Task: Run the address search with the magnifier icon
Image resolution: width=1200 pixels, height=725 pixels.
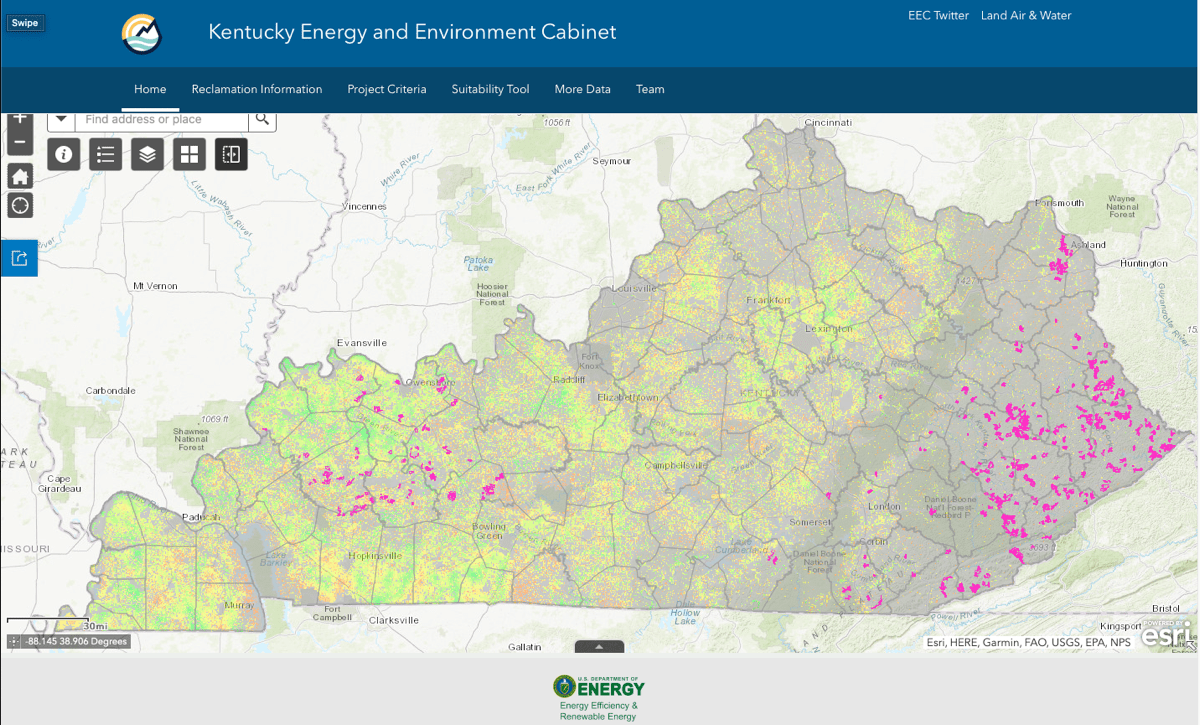Action: (262, 120)
